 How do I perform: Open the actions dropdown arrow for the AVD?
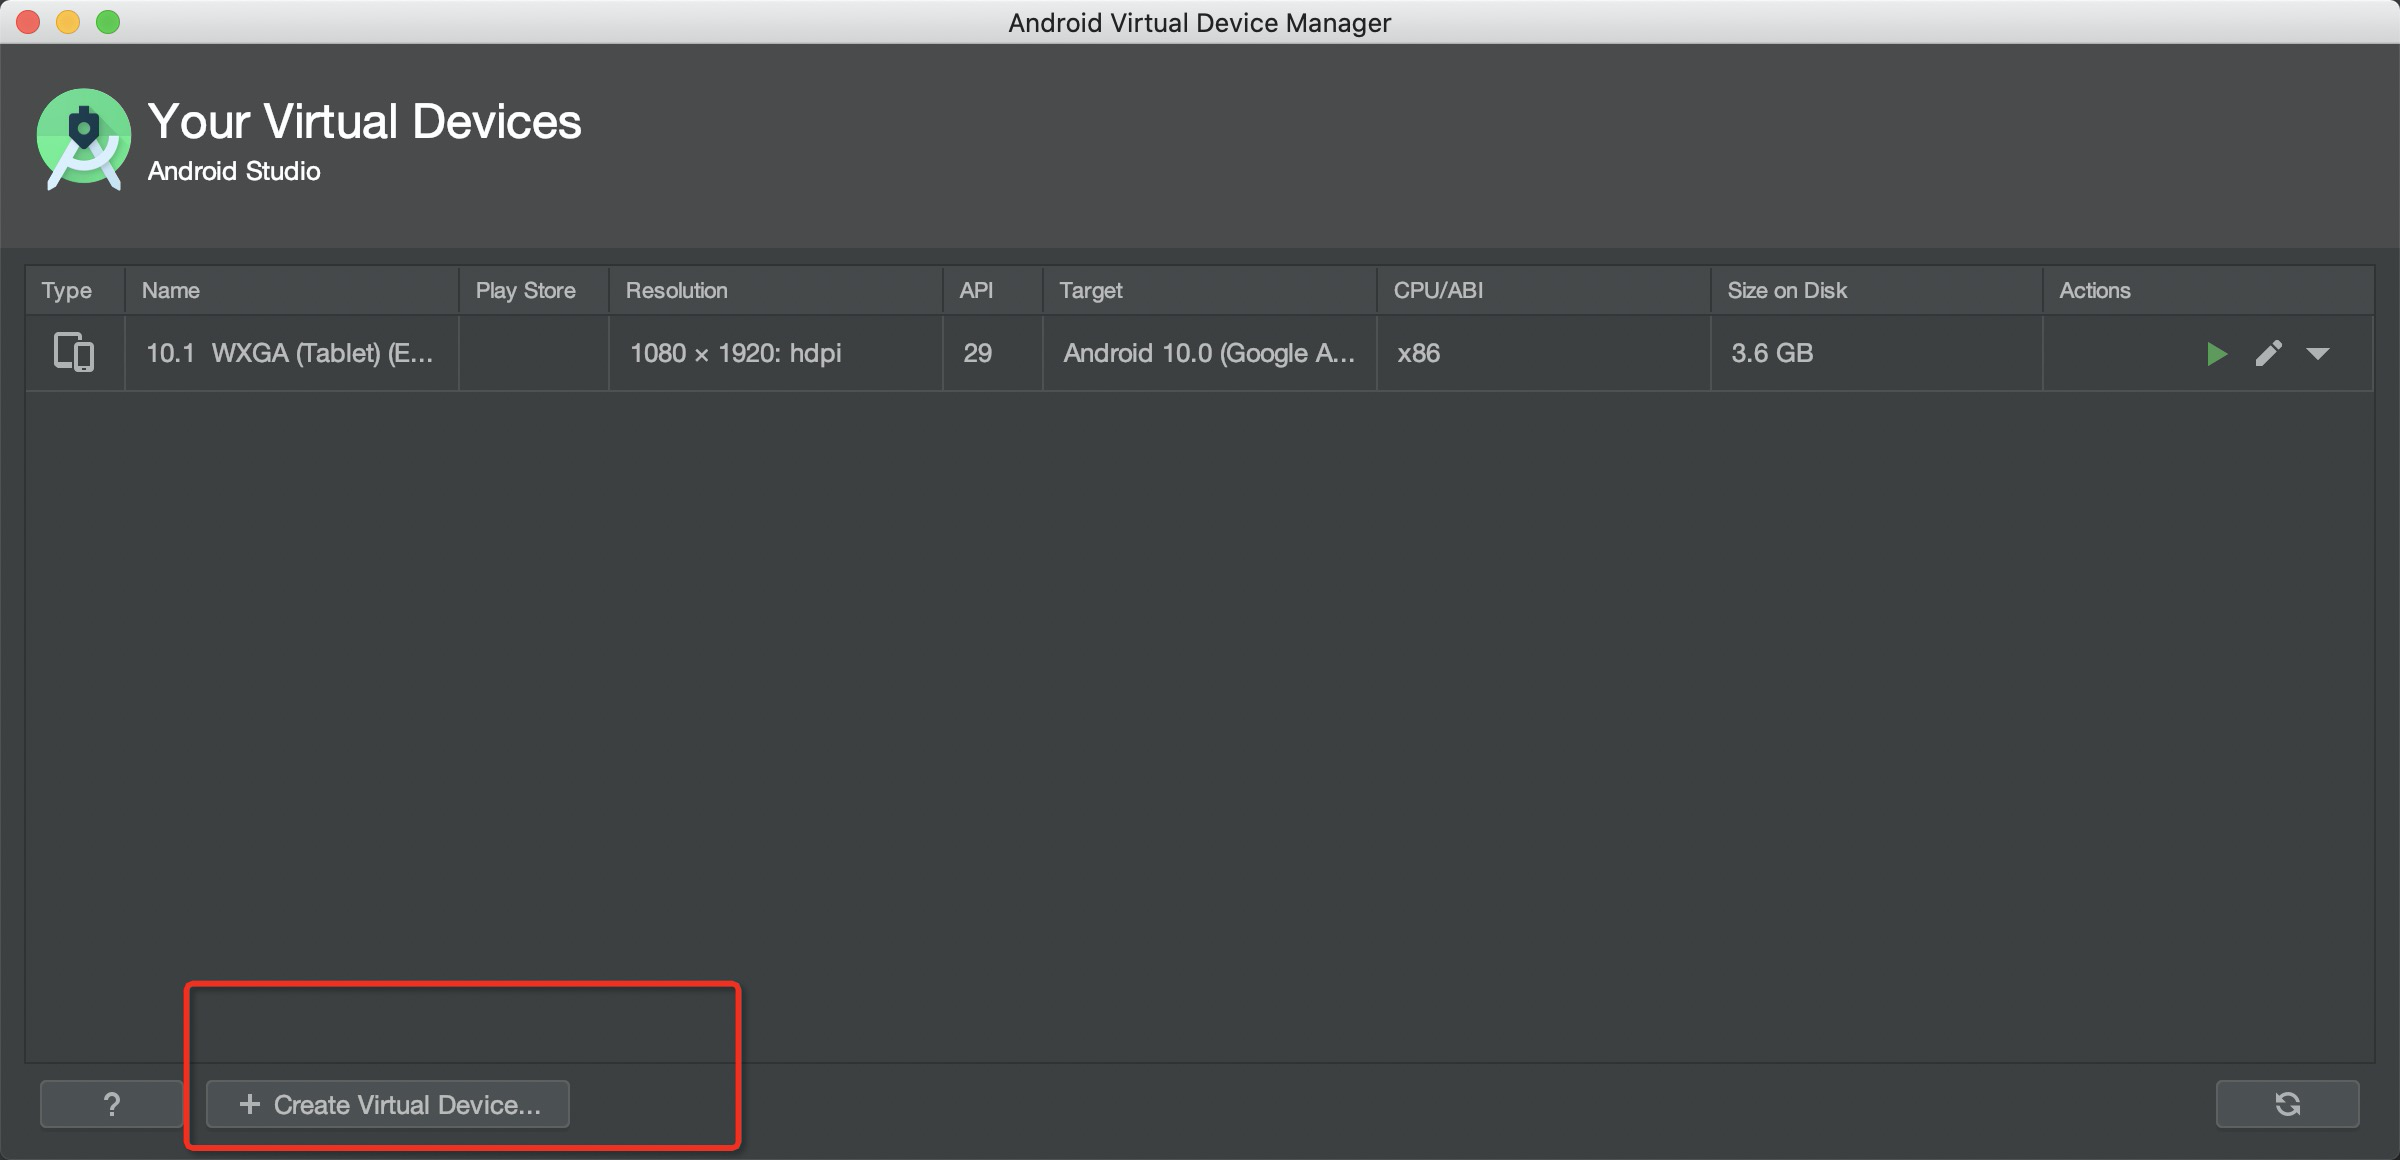2318,354
